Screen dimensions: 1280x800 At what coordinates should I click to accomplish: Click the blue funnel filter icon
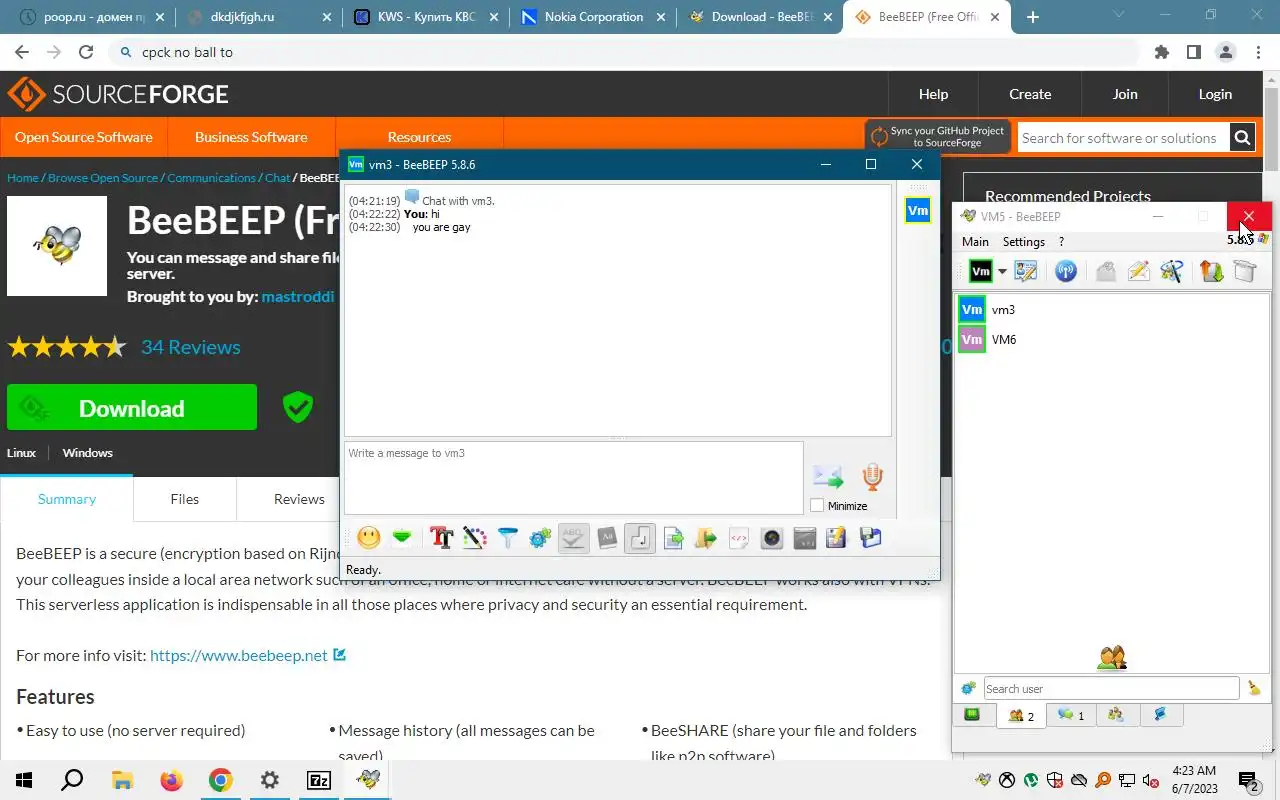coord(508,538)
